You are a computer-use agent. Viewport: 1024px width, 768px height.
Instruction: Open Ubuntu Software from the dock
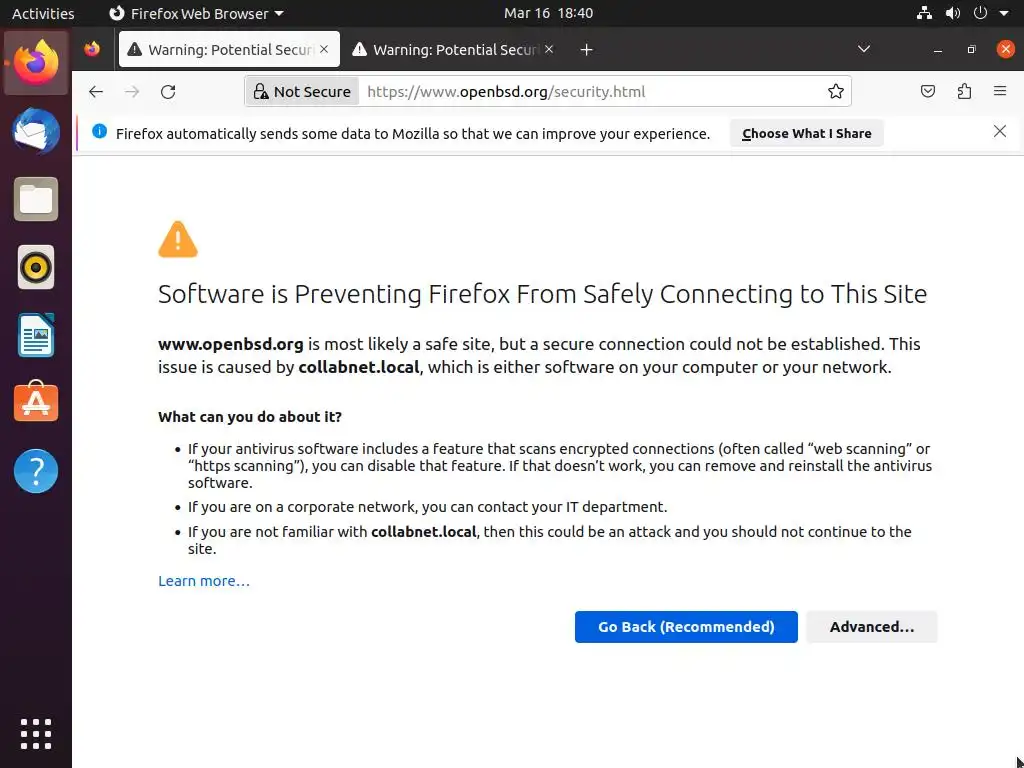pos(36,403)
